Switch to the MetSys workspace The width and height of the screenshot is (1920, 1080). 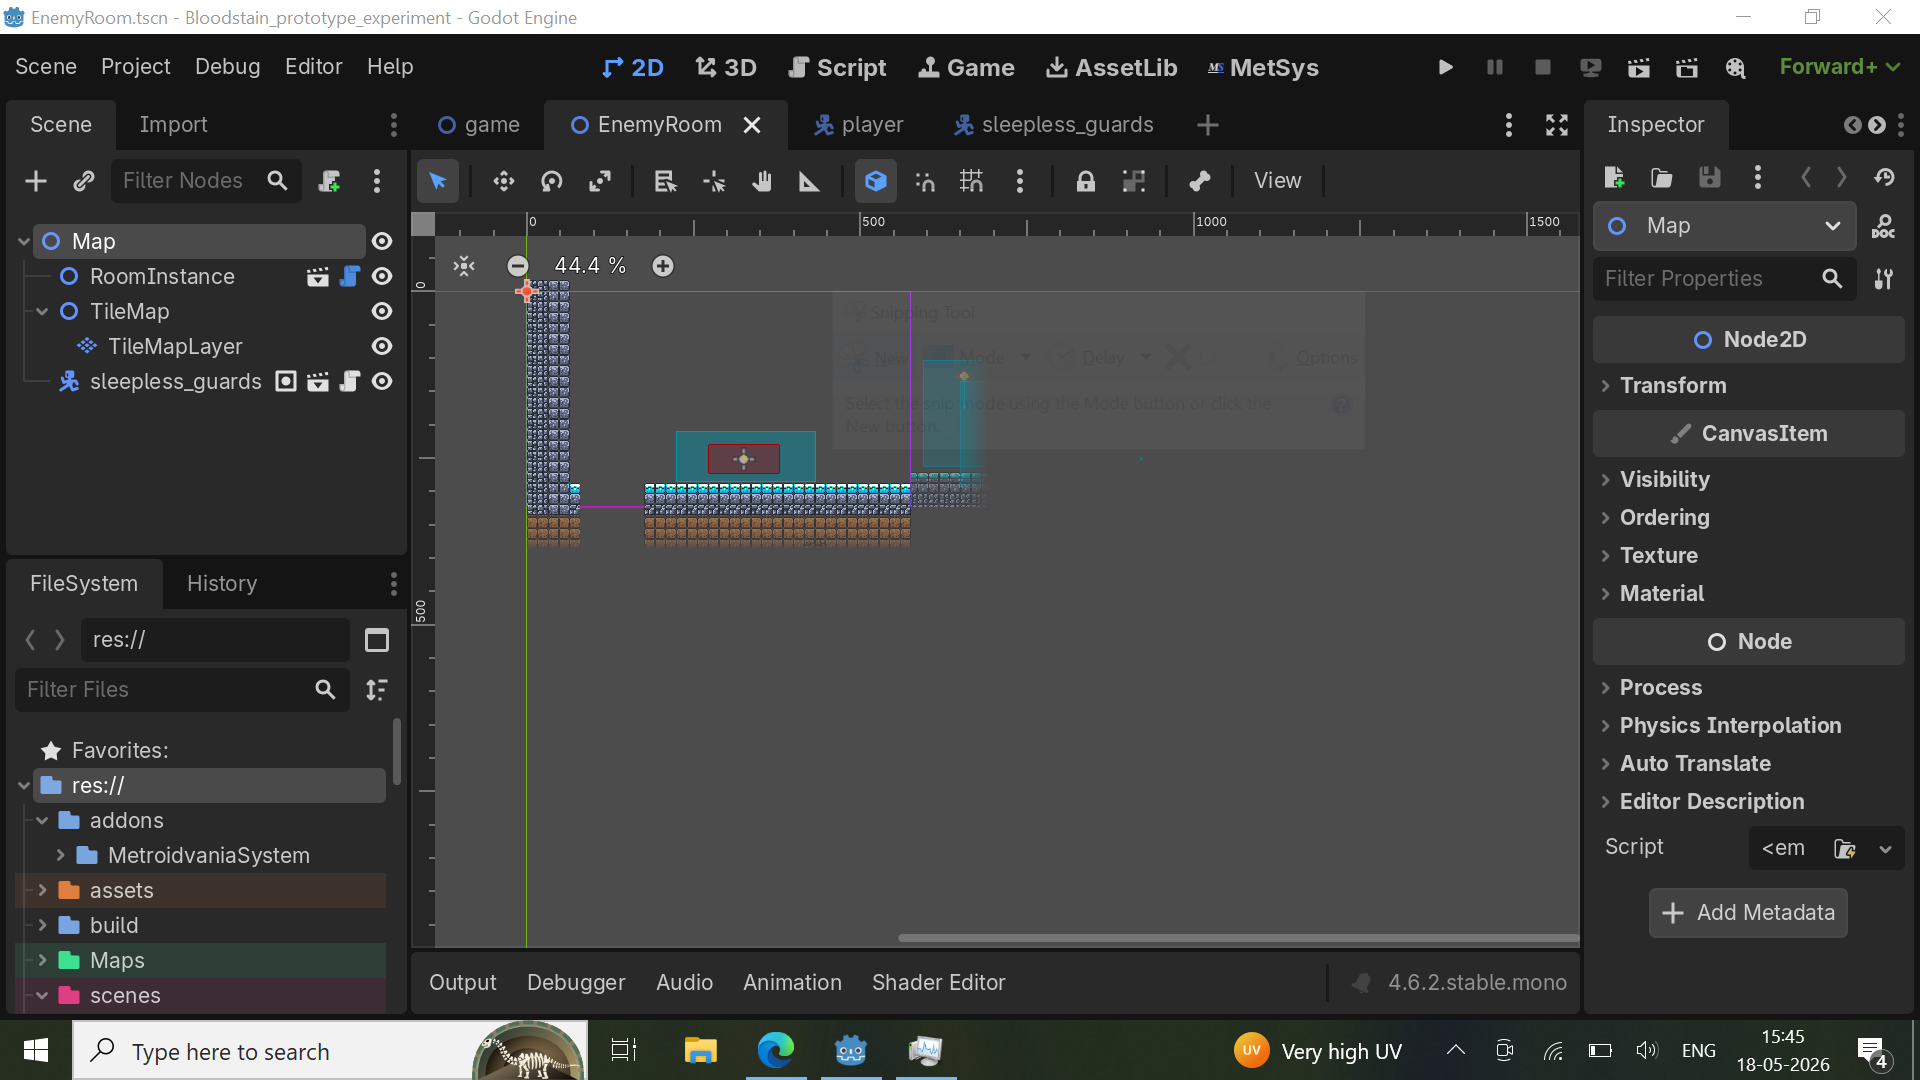1263,67
